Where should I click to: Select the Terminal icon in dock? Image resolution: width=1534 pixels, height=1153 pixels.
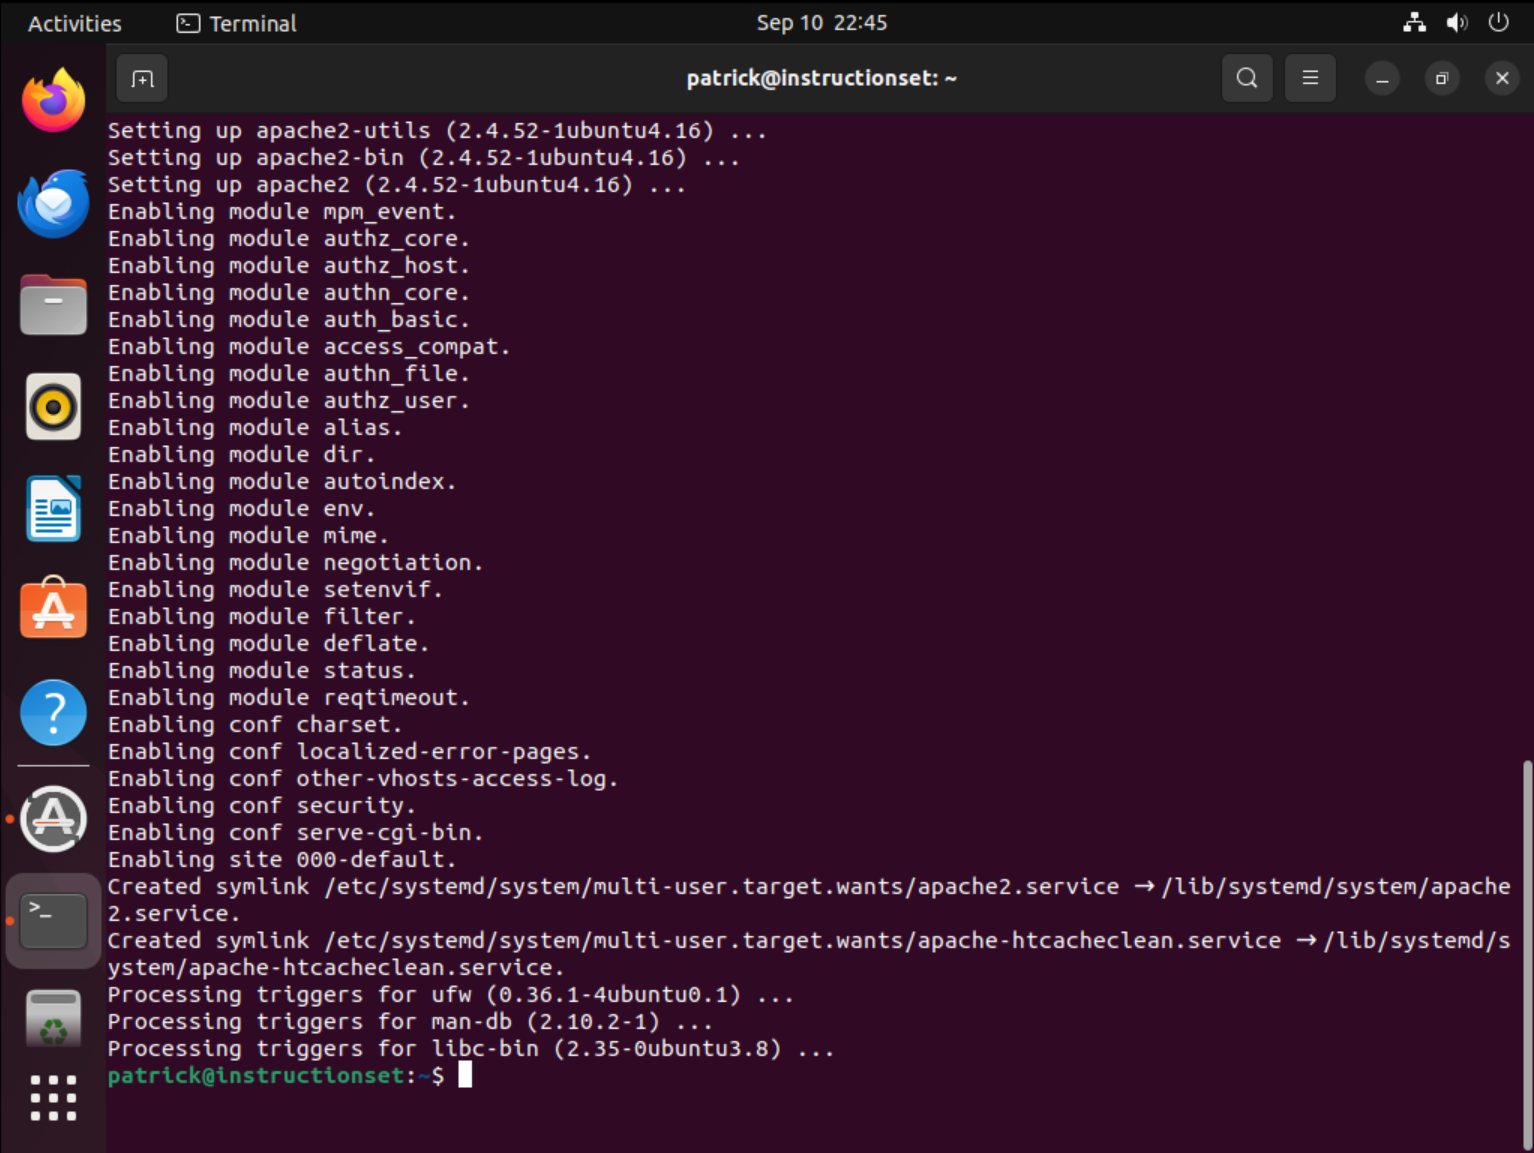(54, 921)
